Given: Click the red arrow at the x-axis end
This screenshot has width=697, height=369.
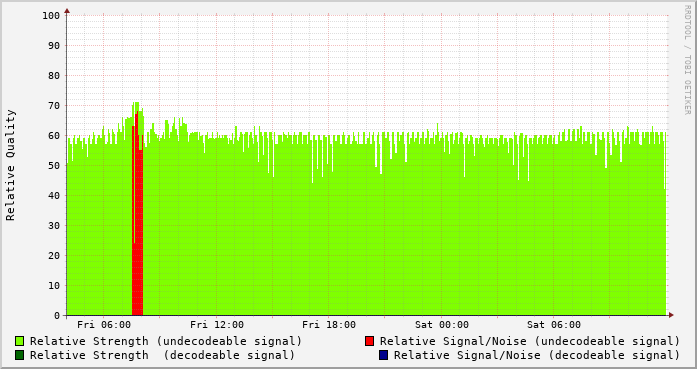Looking at the screenshot, I should coord(671,315).
